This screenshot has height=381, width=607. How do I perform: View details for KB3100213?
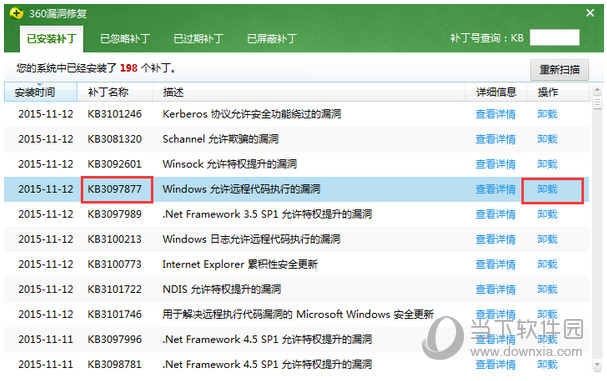click(496, 239)
